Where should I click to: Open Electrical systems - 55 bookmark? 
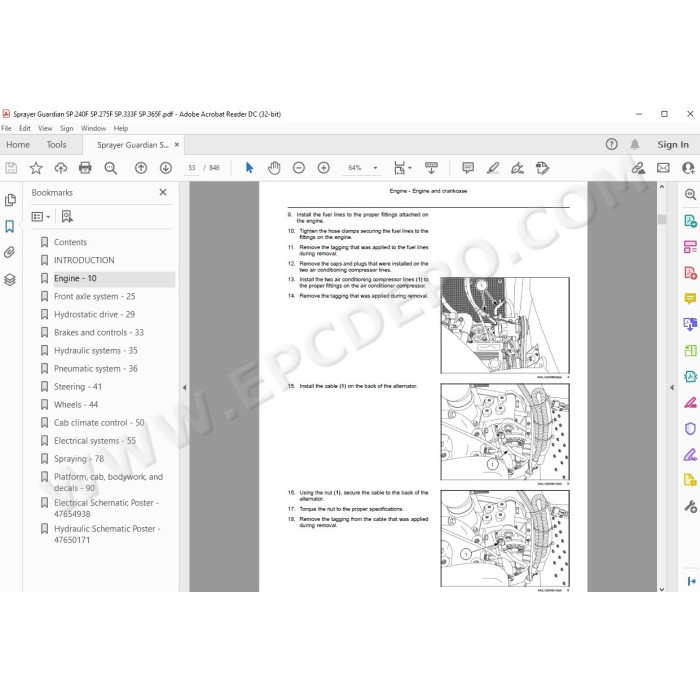click(x=95, y=441)
